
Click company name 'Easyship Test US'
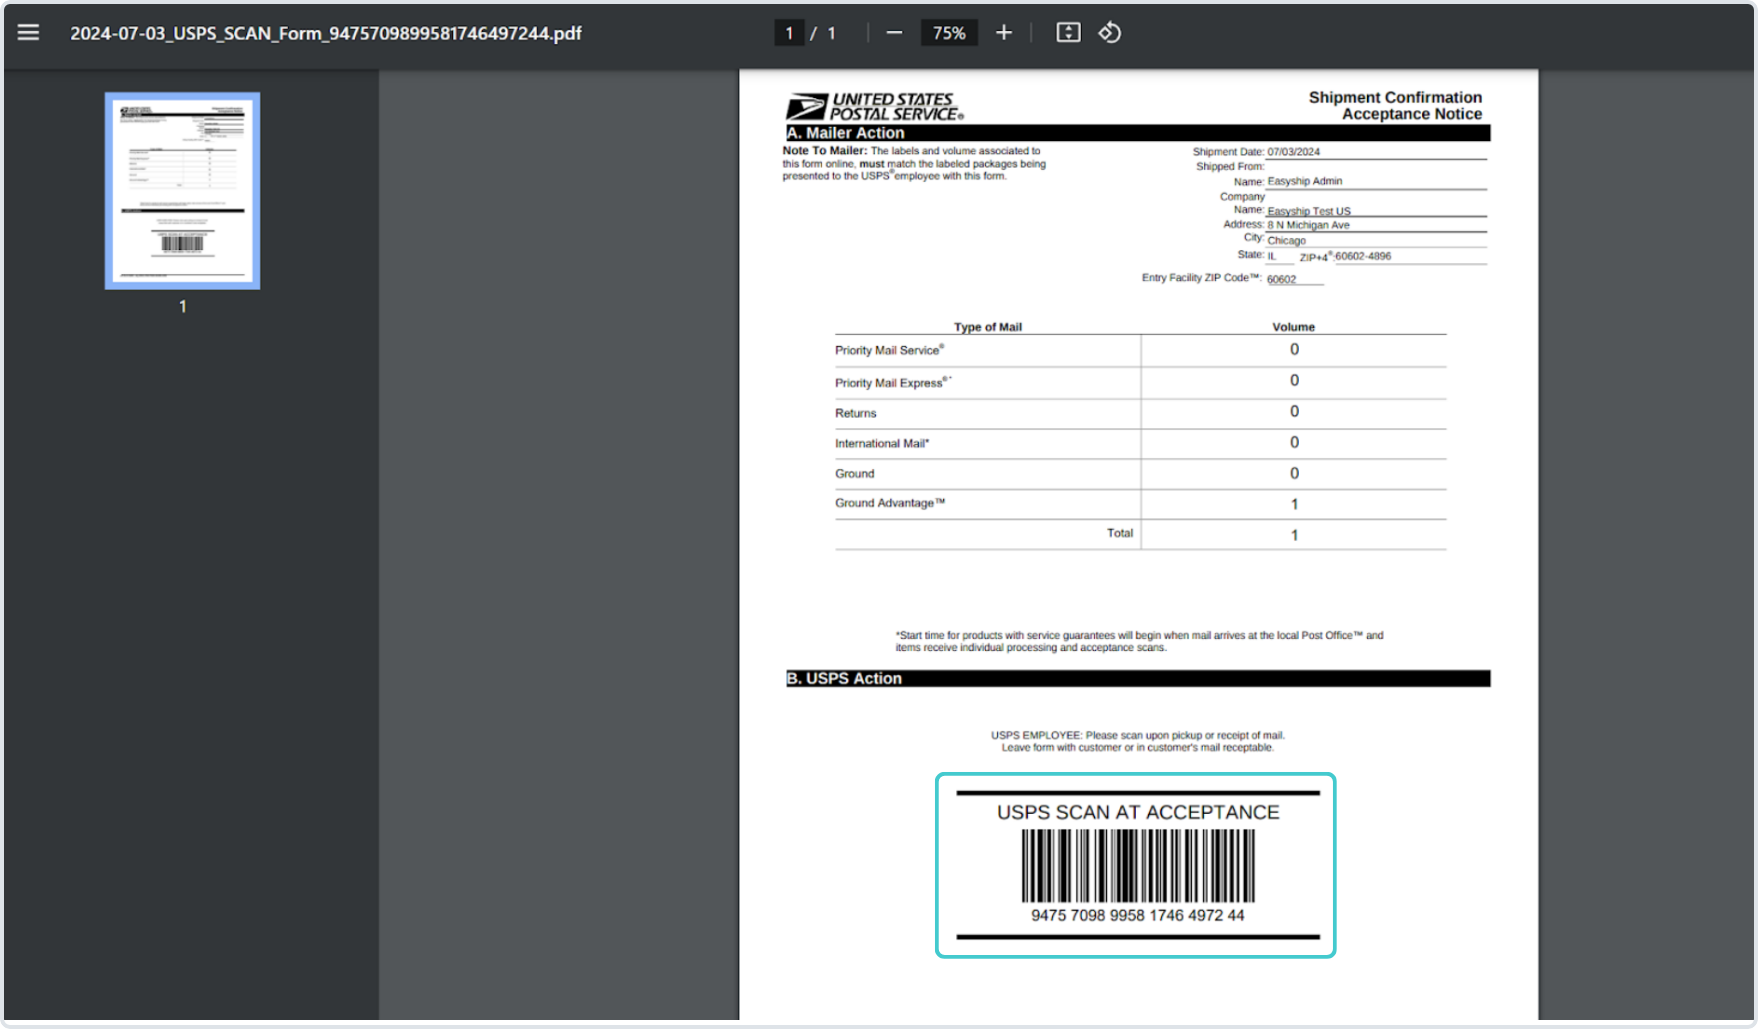(x=1309, y=211)
